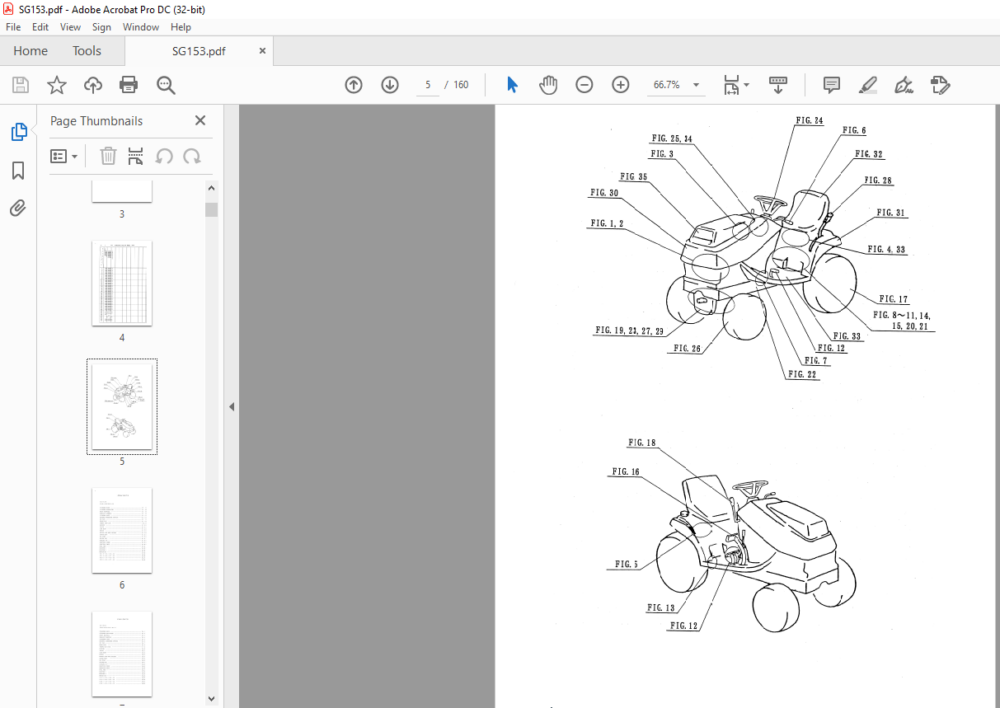Expand the thumbnails options menu dropdown
Viewport: 1000px width, 708px height.
pos(64,156)
